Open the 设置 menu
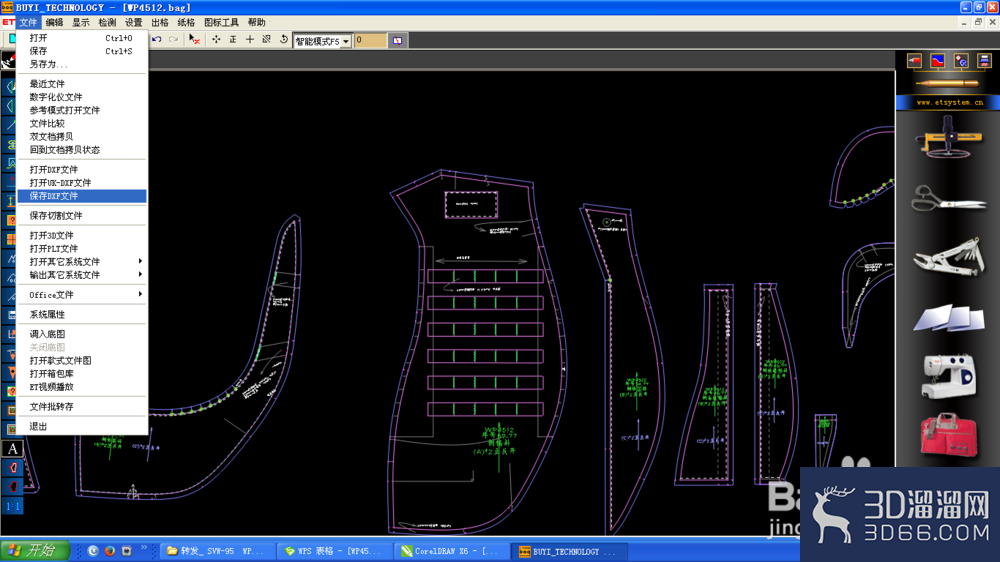The width and height of the screenshot is (1000, 562). [133, 22]
